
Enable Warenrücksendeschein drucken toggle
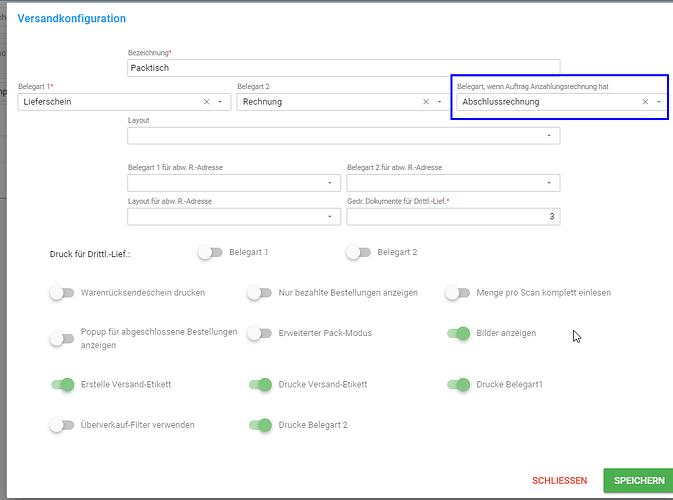click(x=62, y=293)
